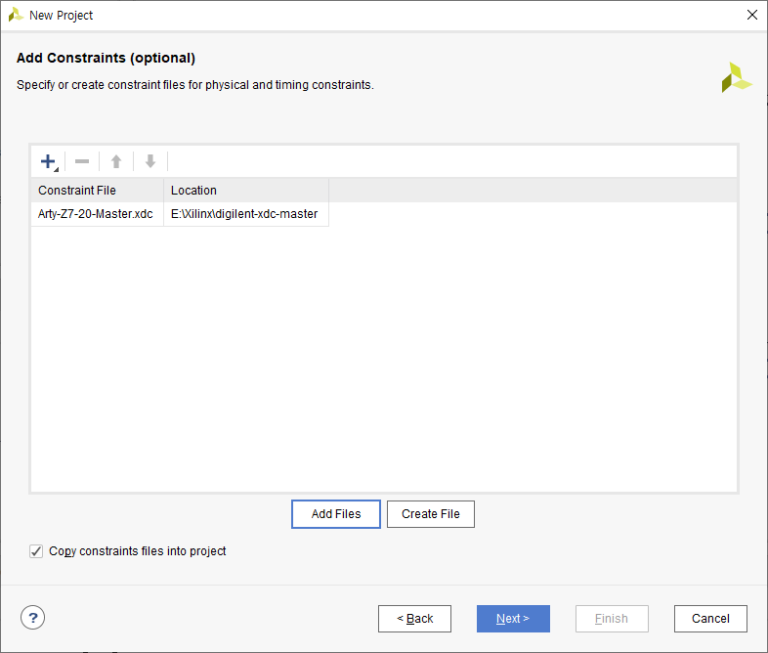Click the Finish button
Viewport: 768px width, 653px height.
(x=612, y=619)
